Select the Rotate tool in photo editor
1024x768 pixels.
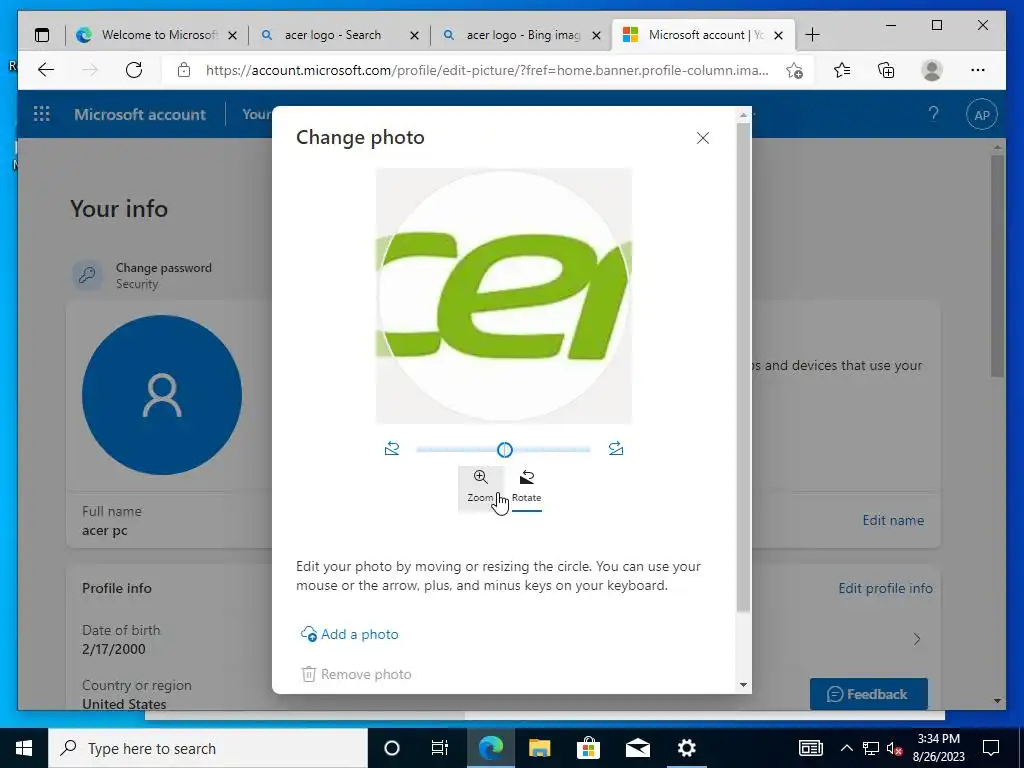pos(526,487)
